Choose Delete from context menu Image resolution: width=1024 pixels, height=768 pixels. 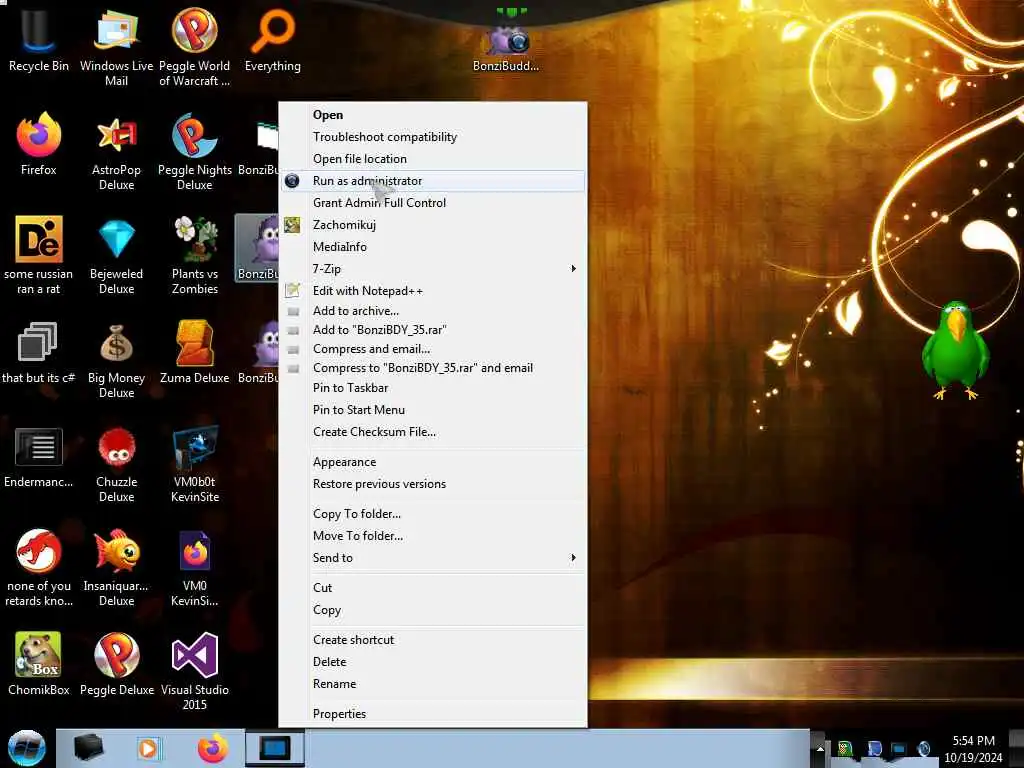click(x=433, y=662)
